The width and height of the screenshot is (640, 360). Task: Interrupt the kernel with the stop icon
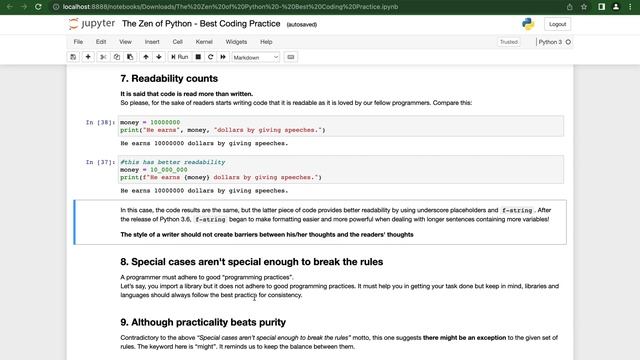(x=198, y=57)
